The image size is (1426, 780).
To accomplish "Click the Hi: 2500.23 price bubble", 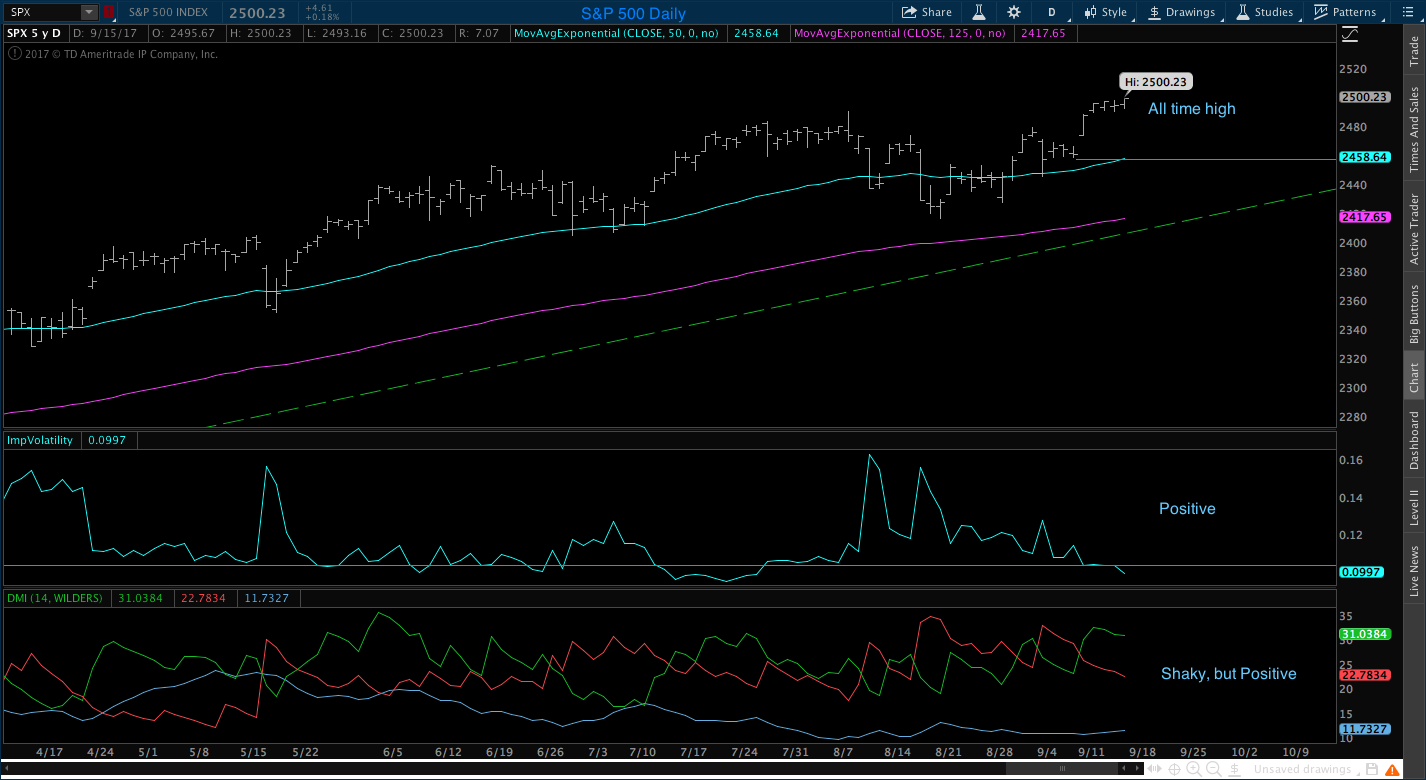I will click(1156, 82).
